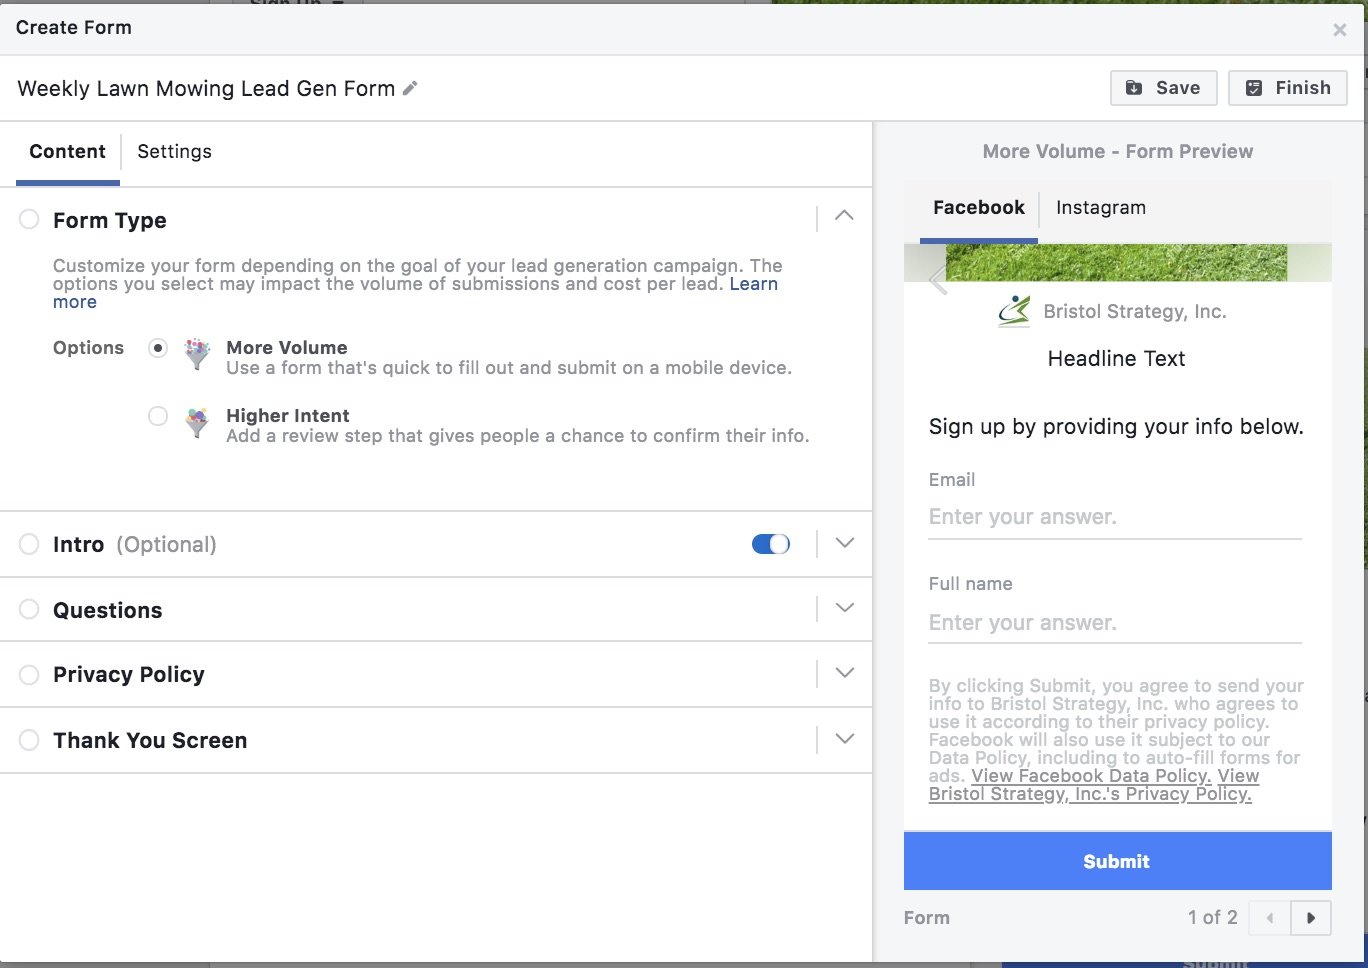Click the lawn banner image in preview
The width and height of the screenshot is (1368, 968).
click(1116, 262)
